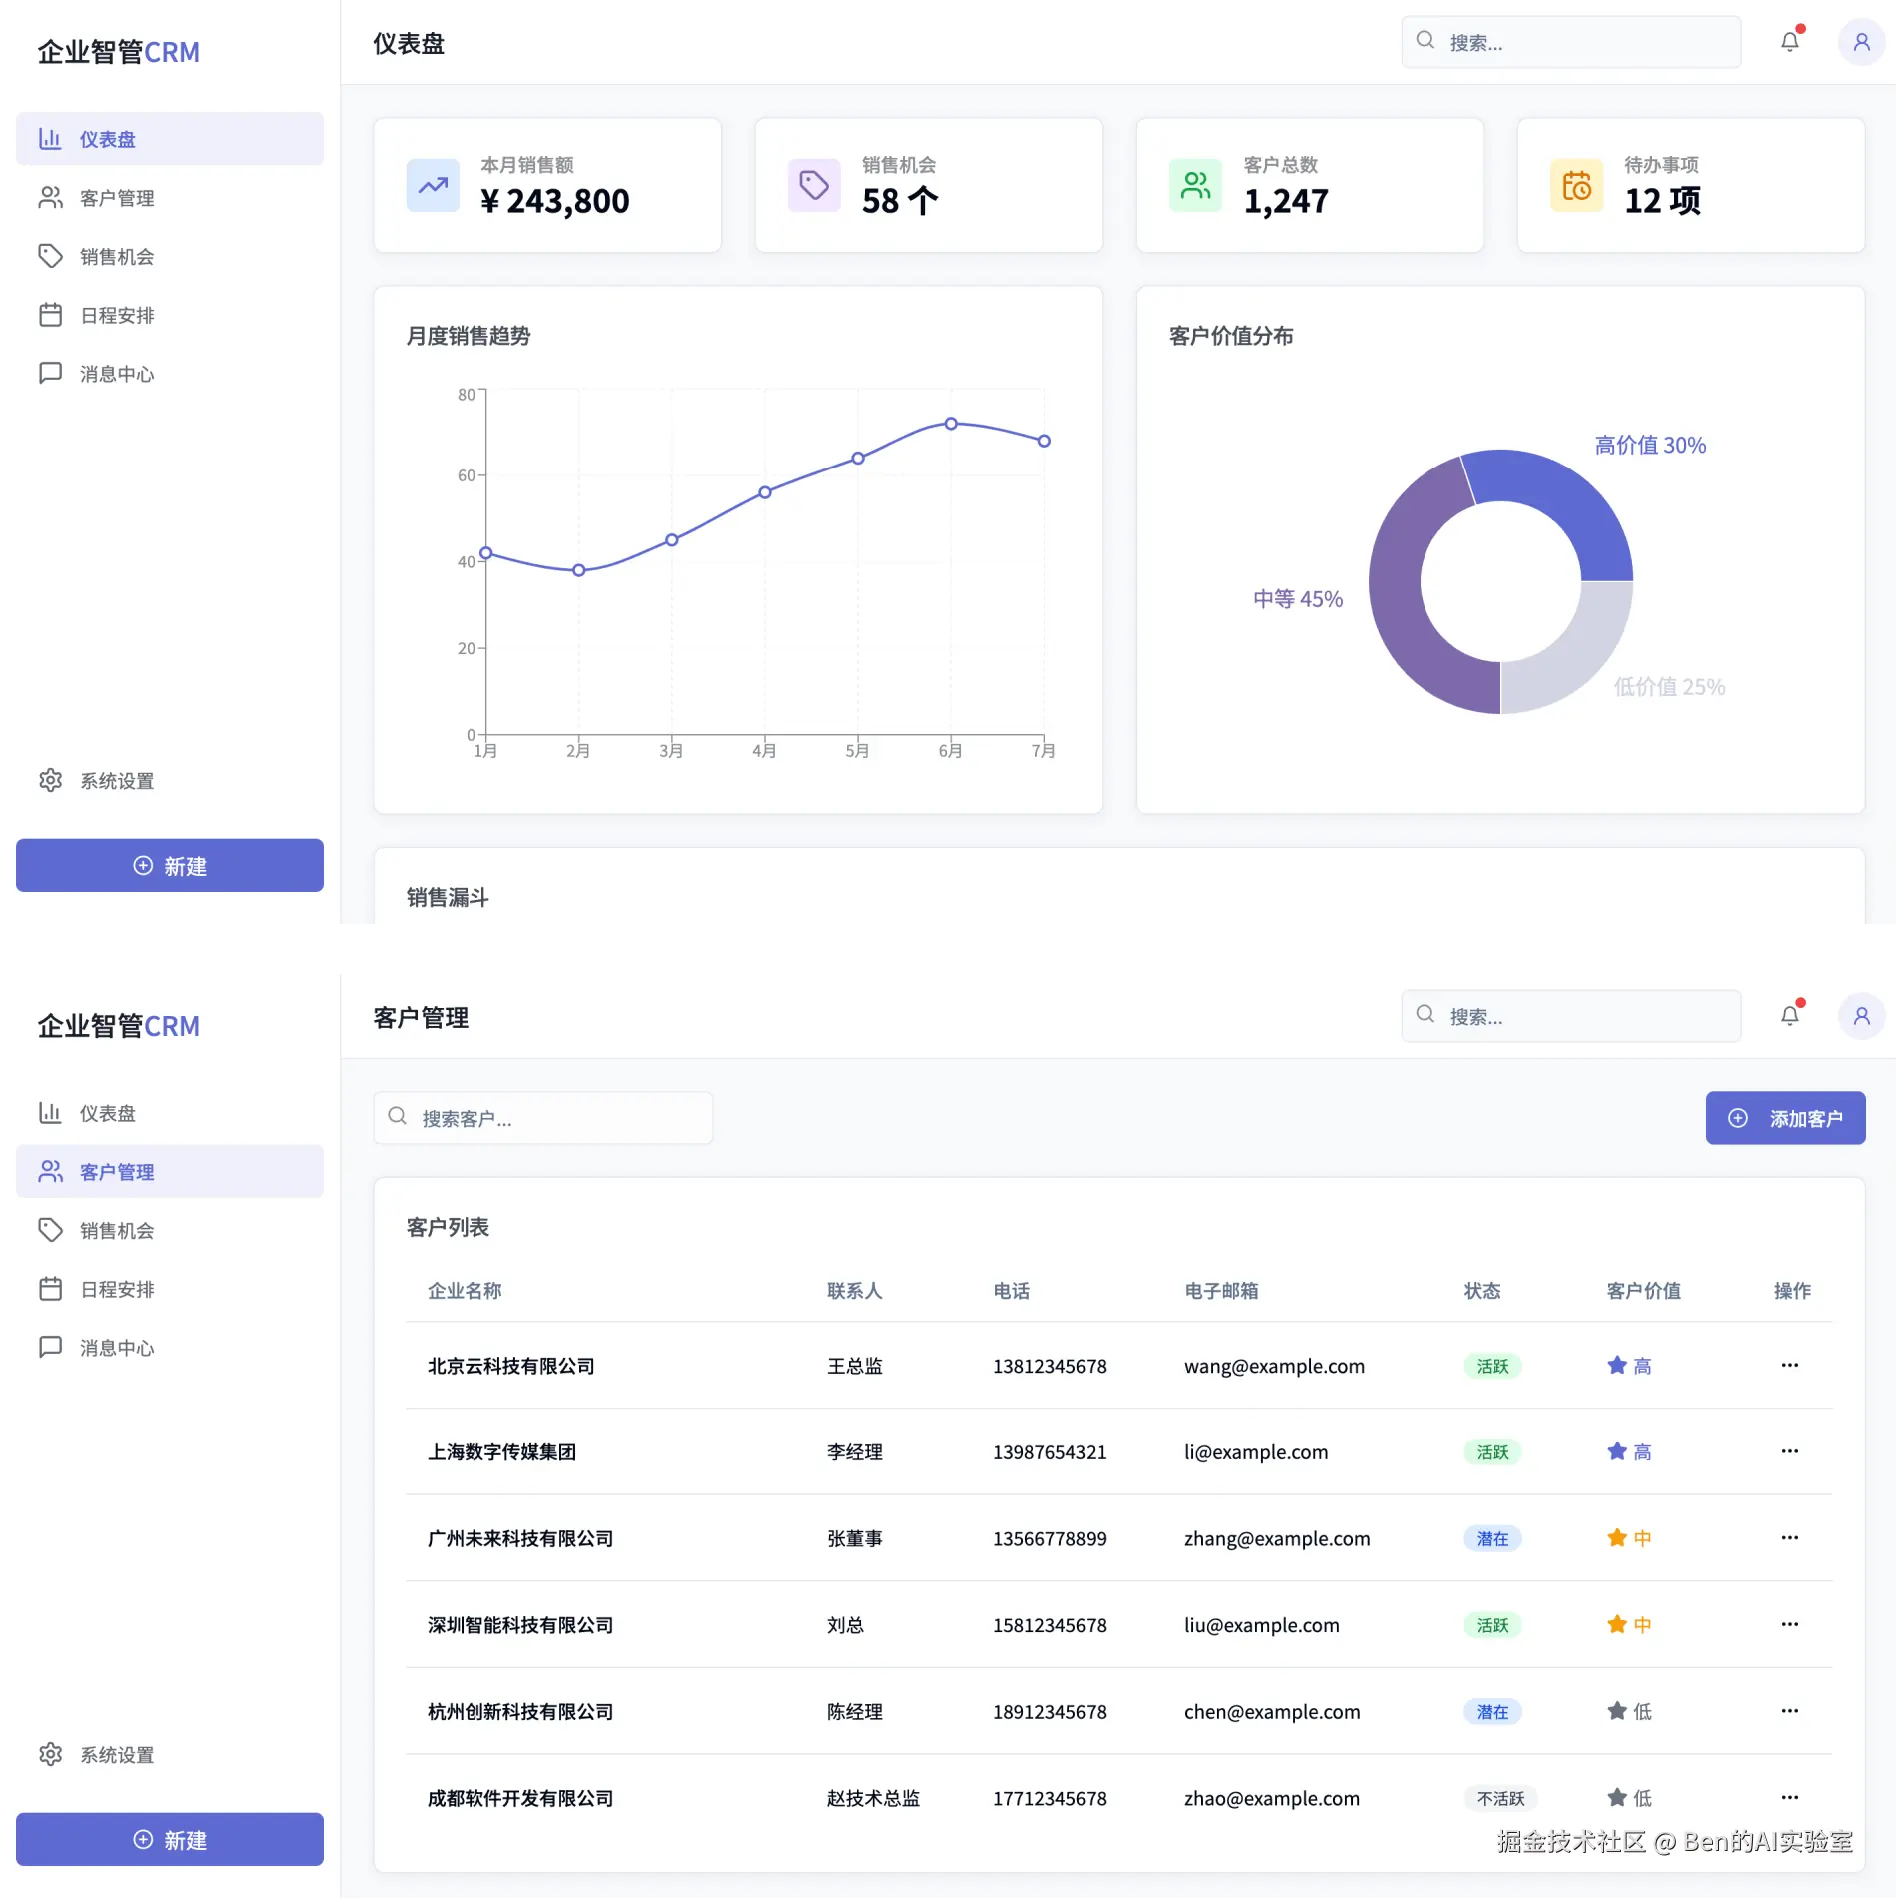Open 系统设置 in lower 客户管理 sidebar

[170, 1754]
